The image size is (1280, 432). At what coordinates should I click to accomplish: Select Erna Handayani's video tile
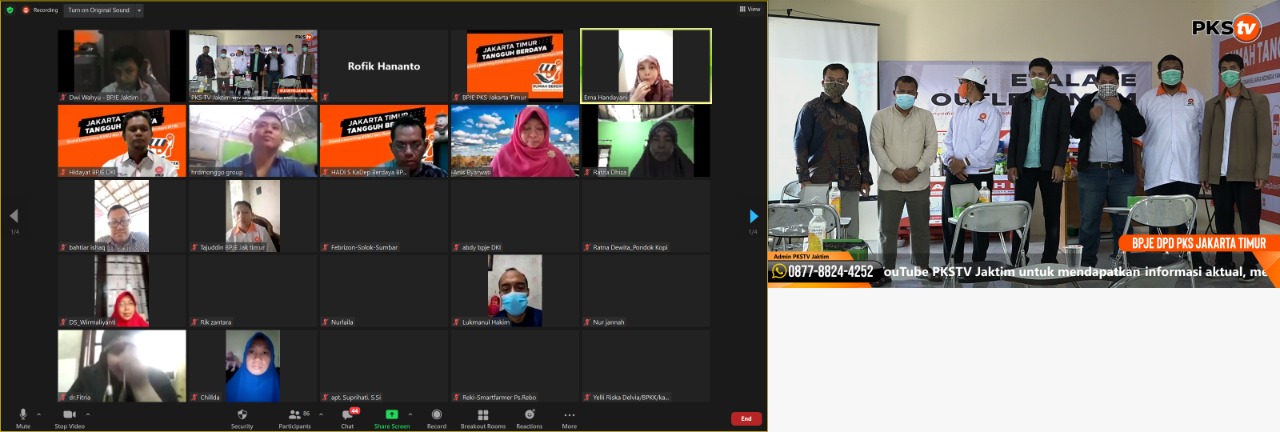[645, 65]
